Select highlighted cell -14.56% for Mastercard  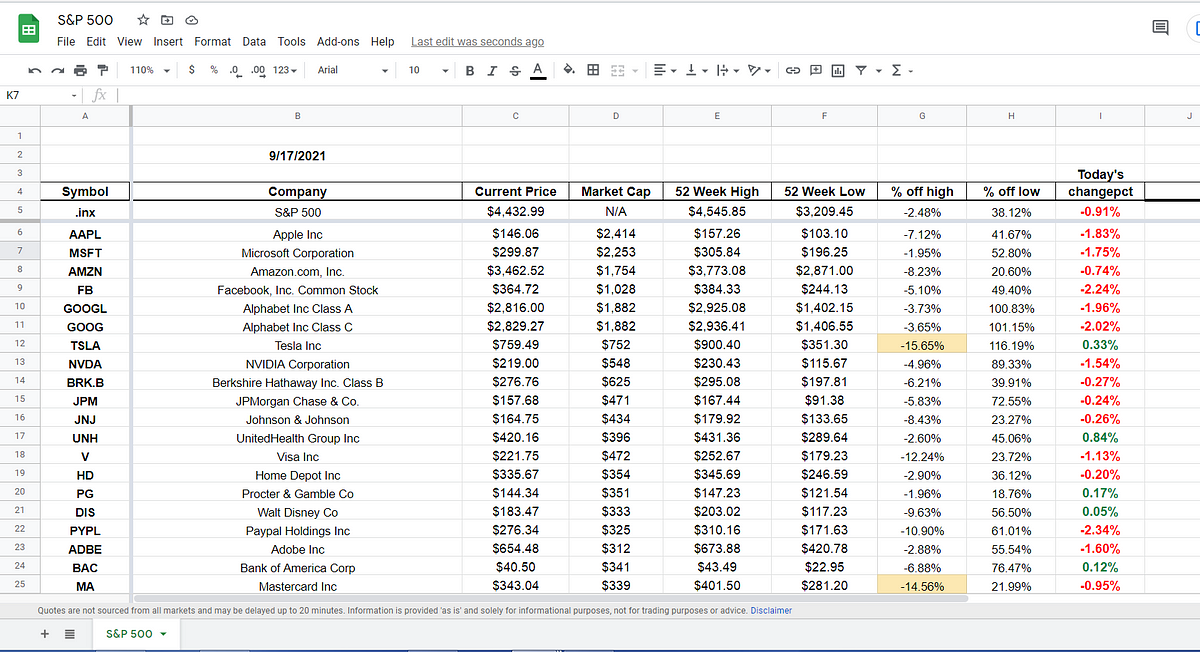click(921, 586)
